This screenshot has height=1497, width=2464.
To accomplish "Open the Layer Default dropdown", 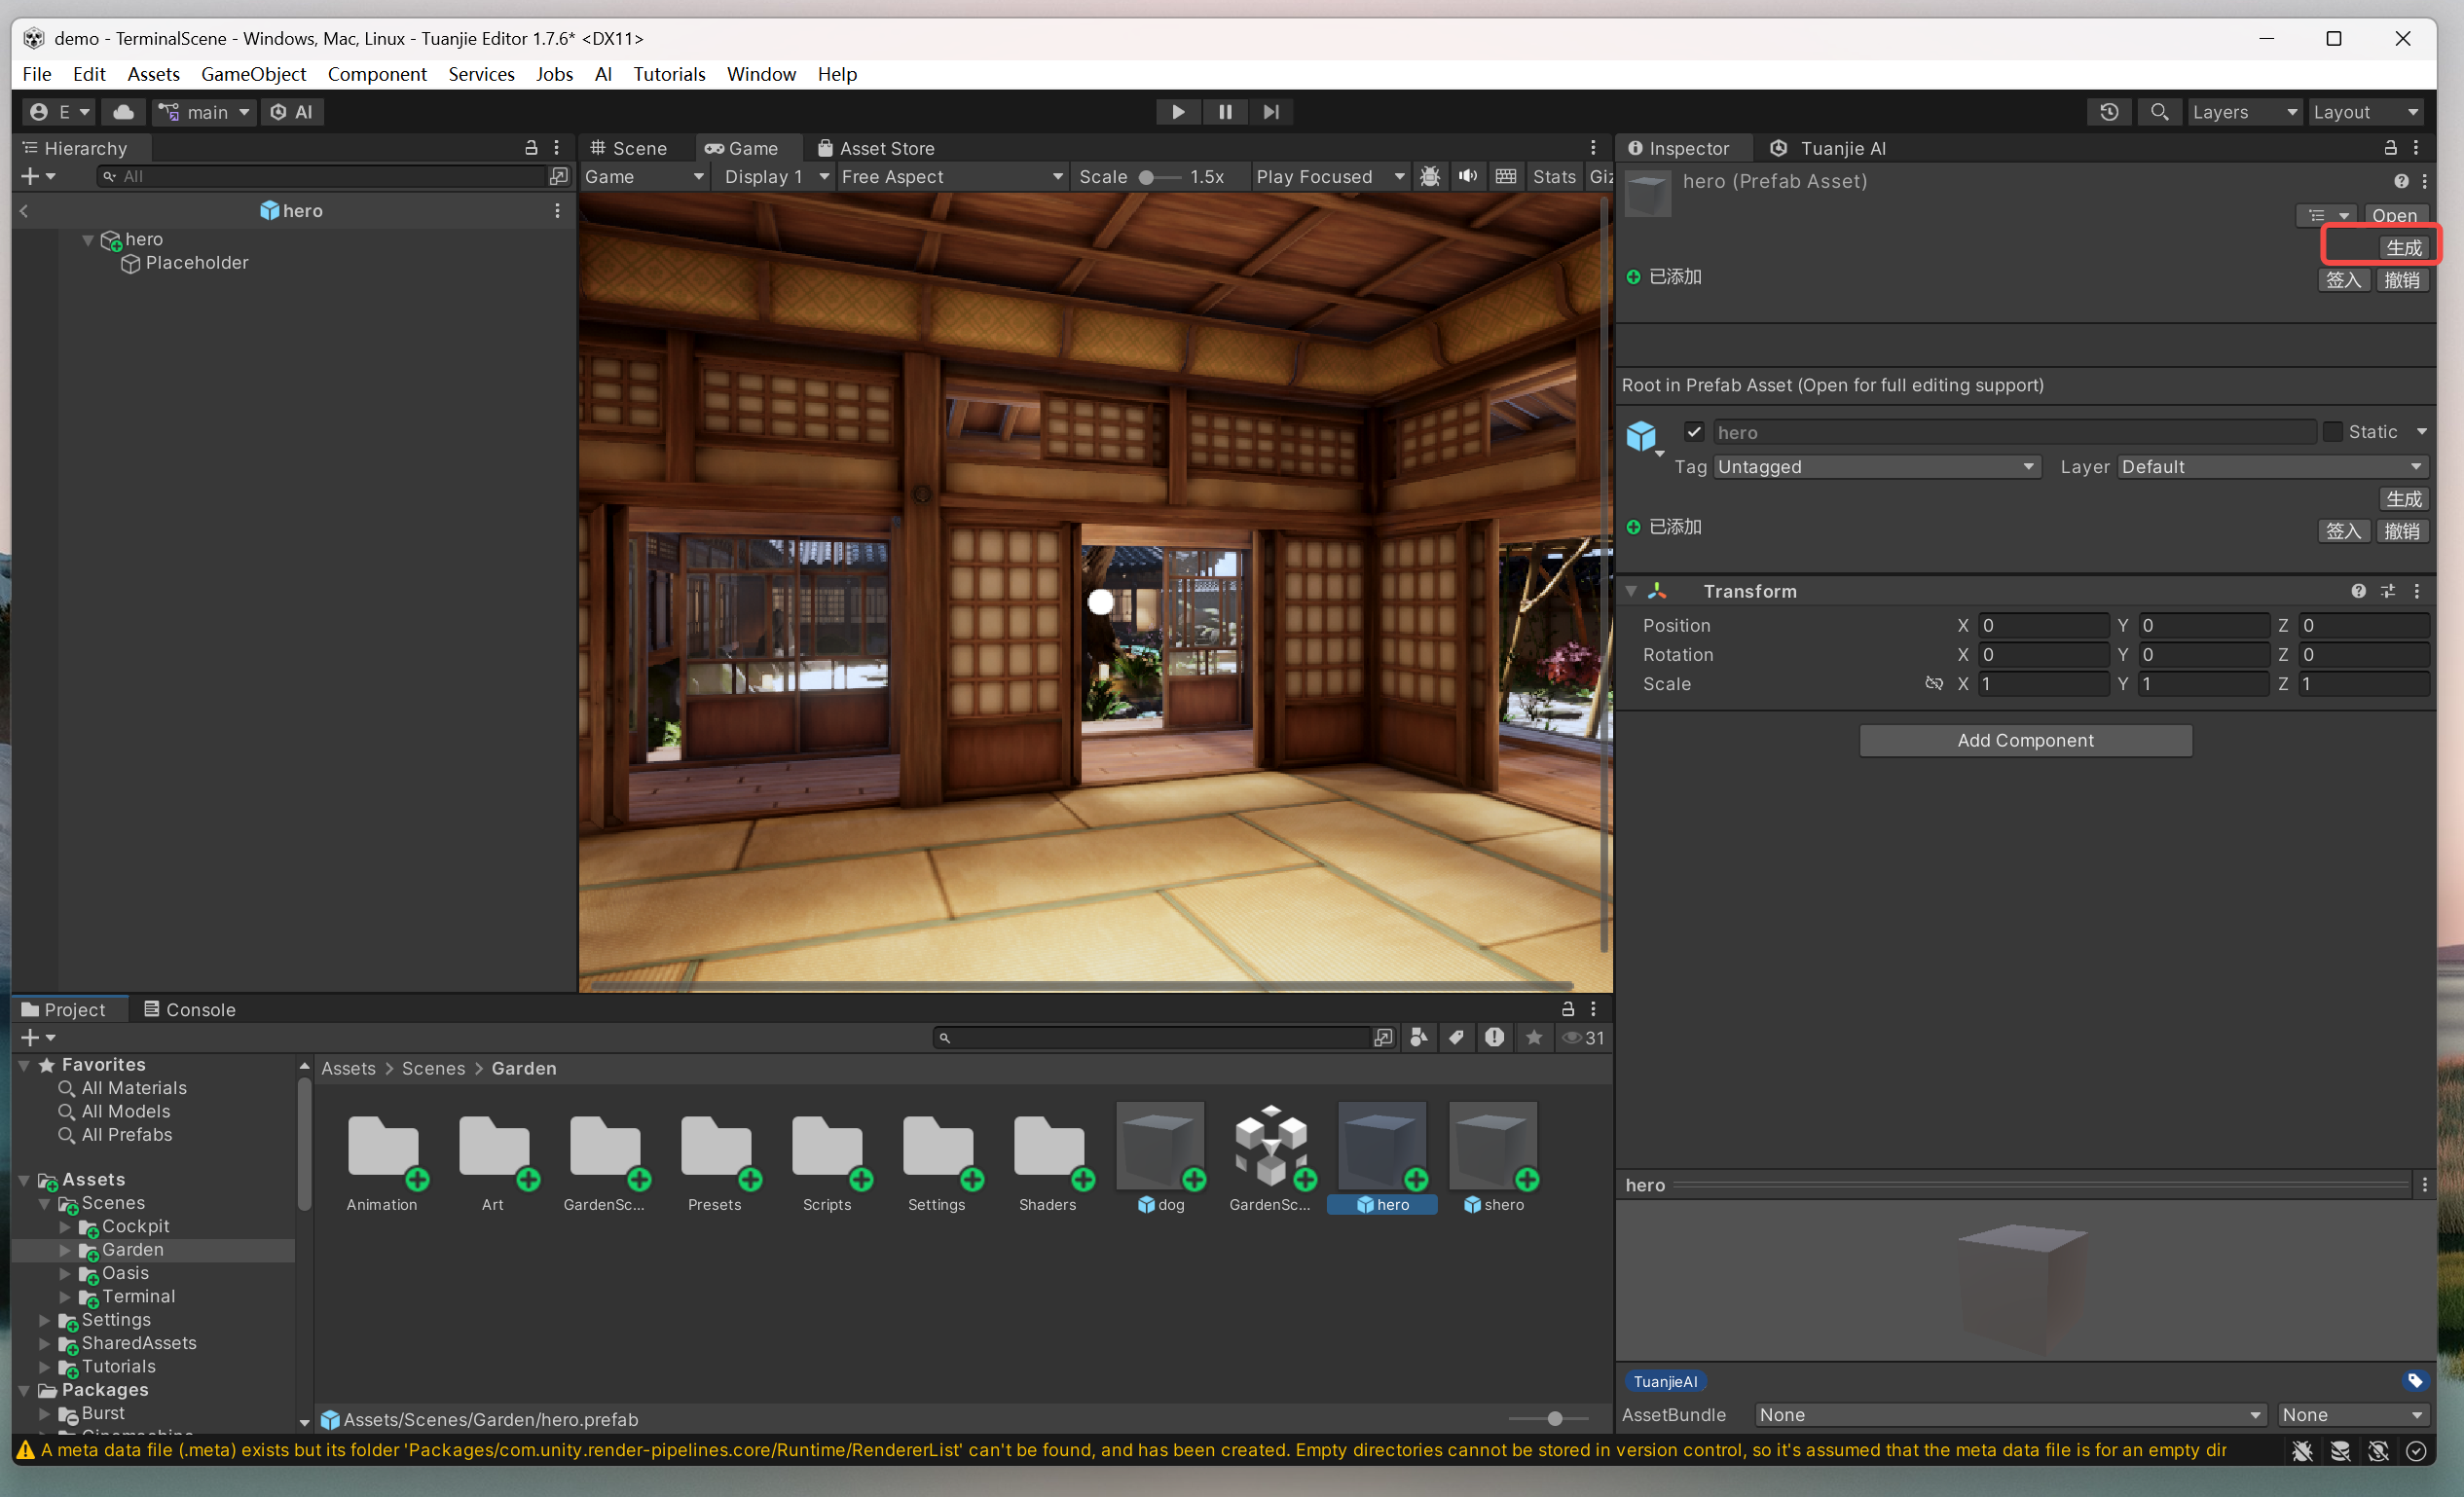I will pos(2272,467).
